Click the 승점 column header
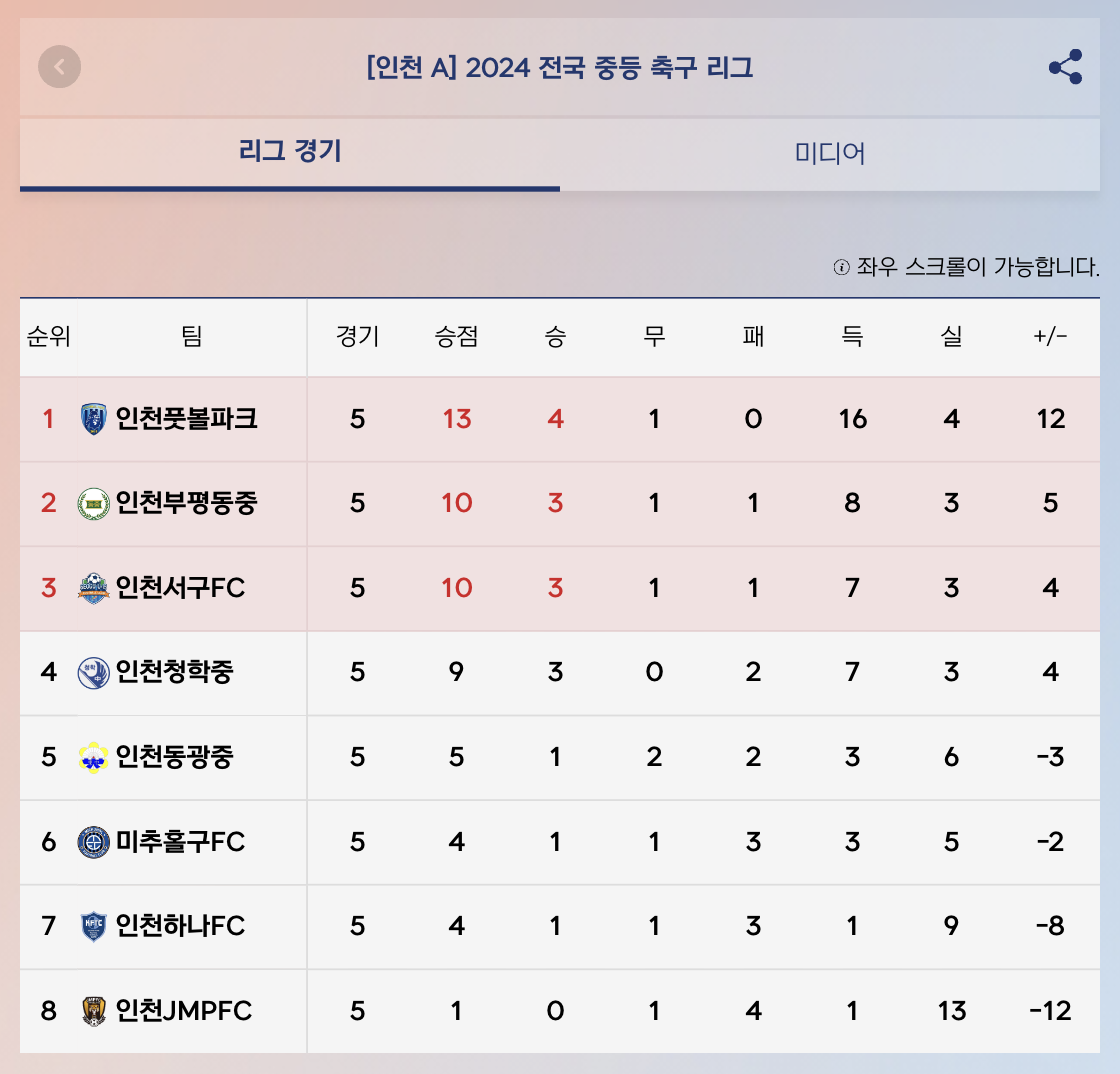The image size is (1120, 1074). (x=456, y=337)
